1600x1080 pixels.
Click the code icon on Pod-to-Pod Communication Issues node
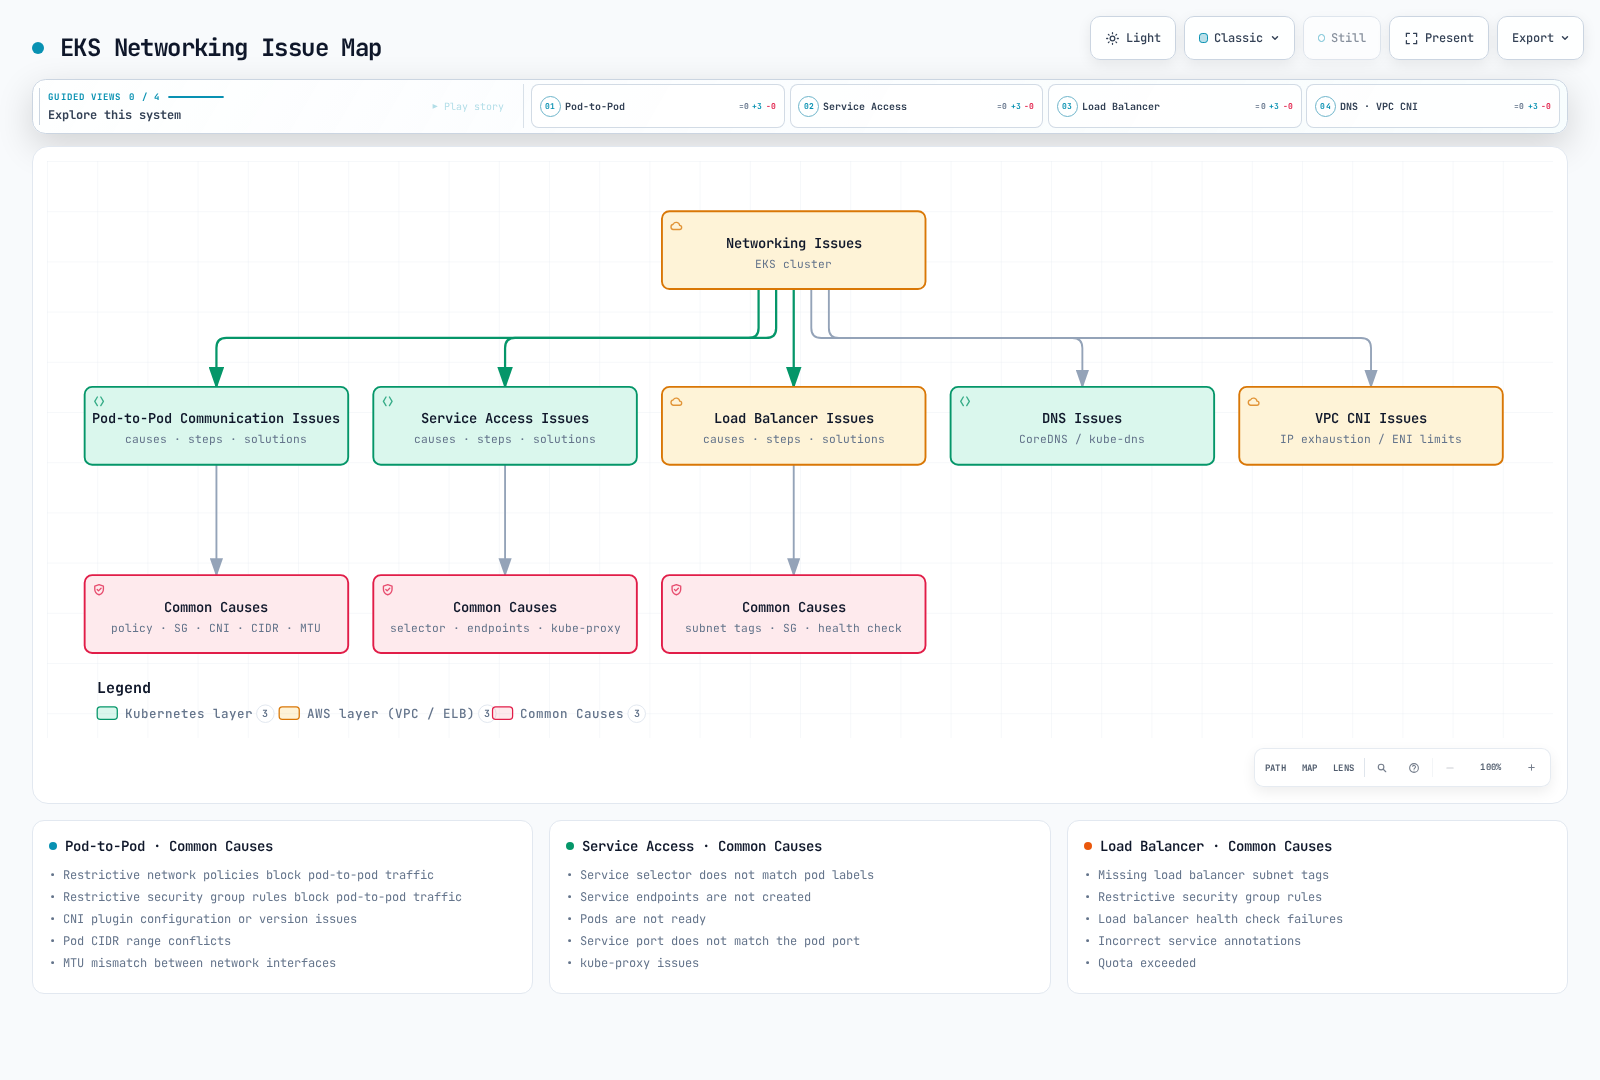pos(99,401)
